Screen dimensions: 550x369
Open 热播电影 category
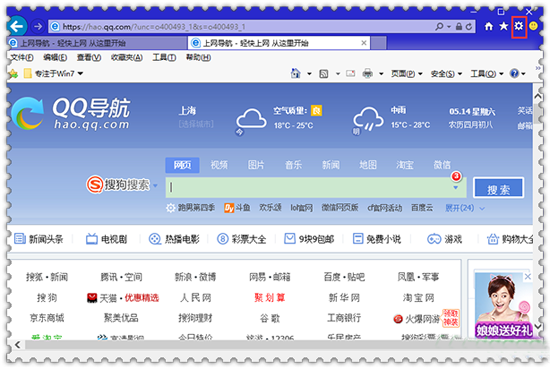pos(174,239)
